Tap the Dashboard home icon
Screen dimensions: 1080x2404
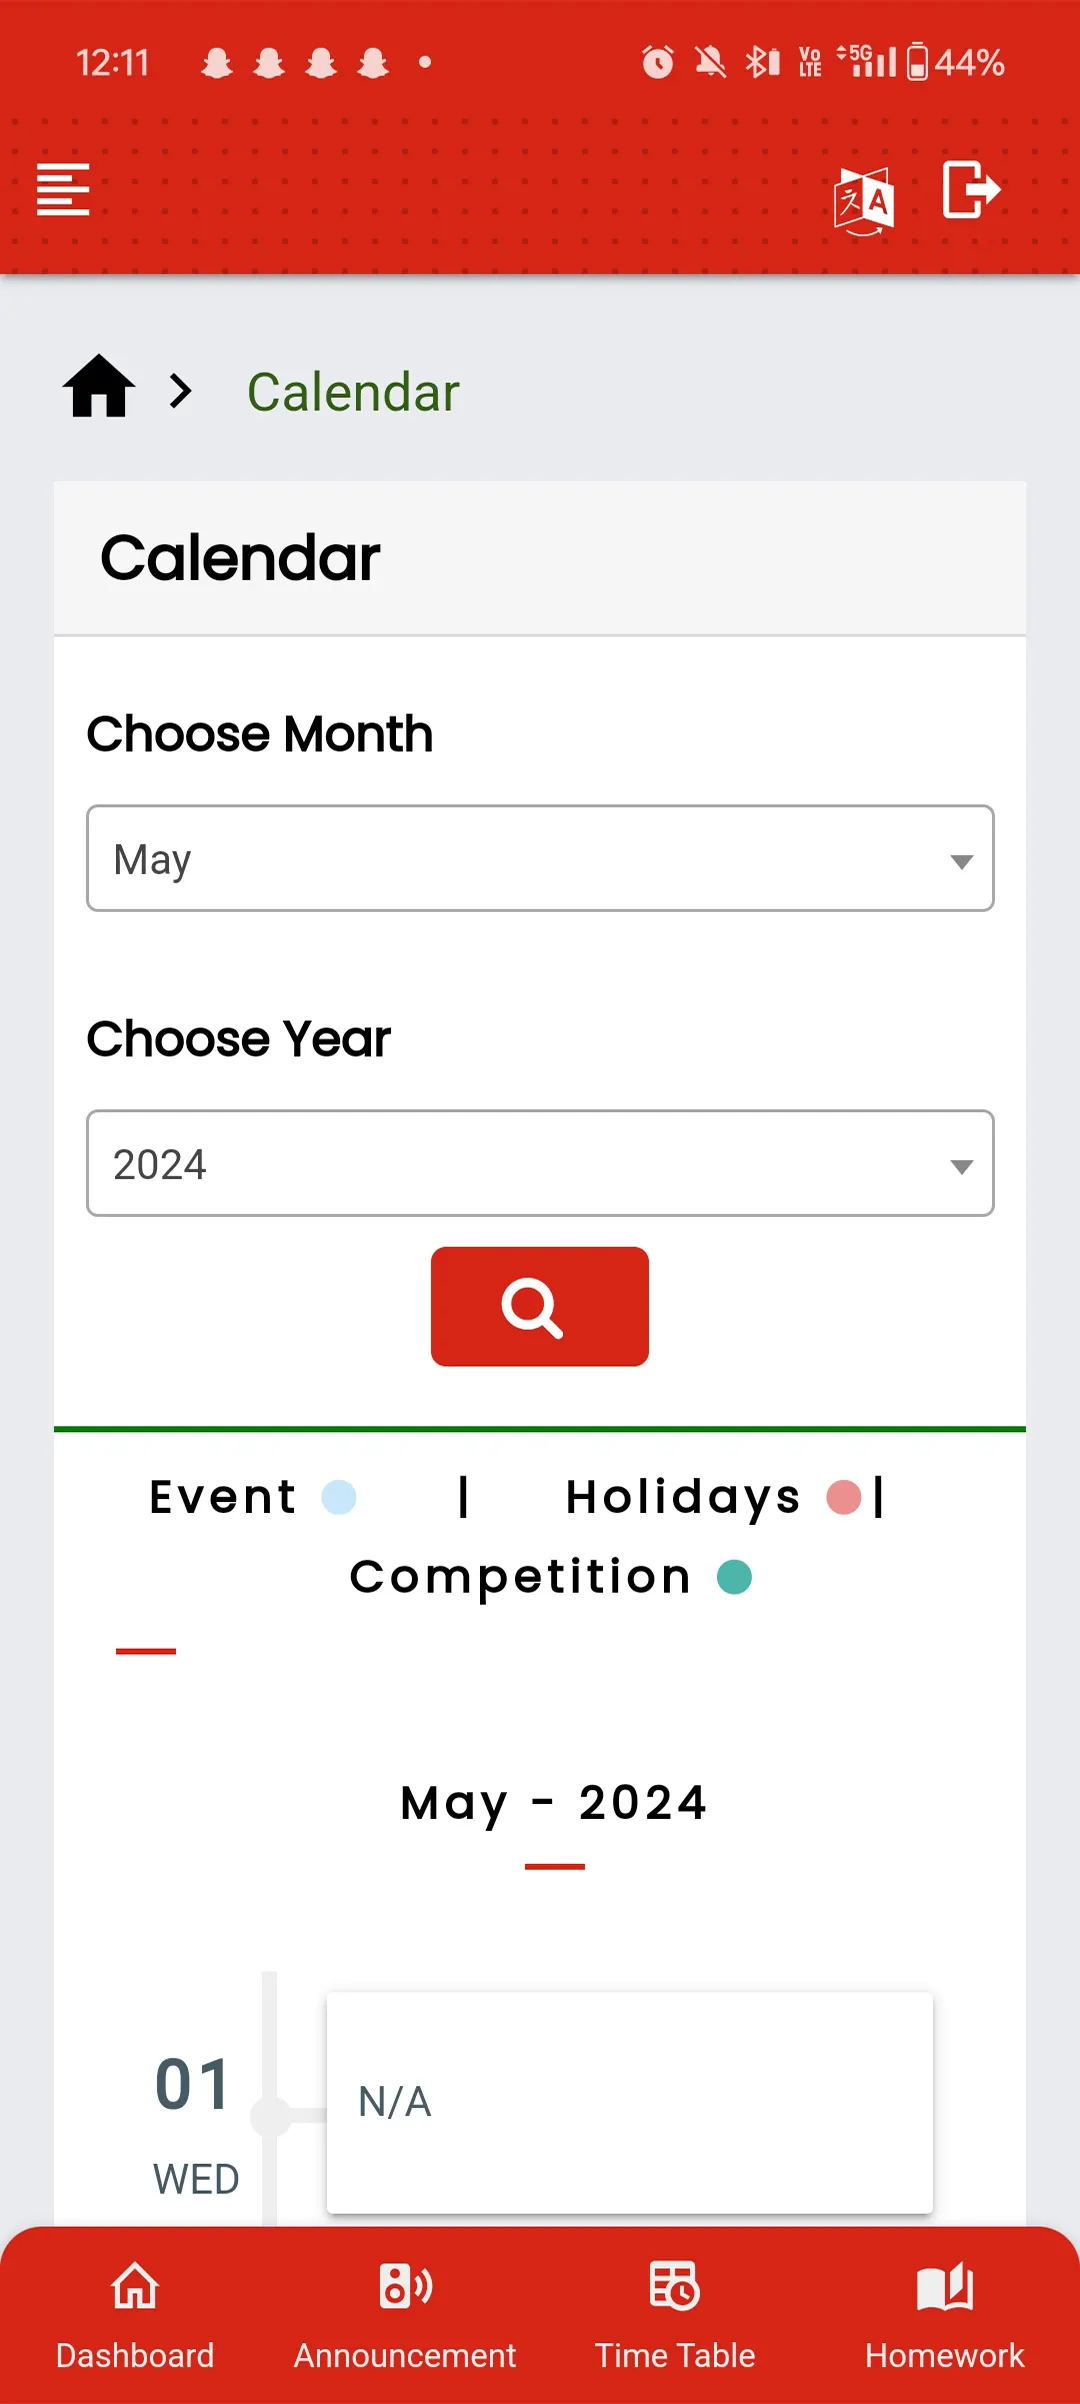tap(135, 2286)
